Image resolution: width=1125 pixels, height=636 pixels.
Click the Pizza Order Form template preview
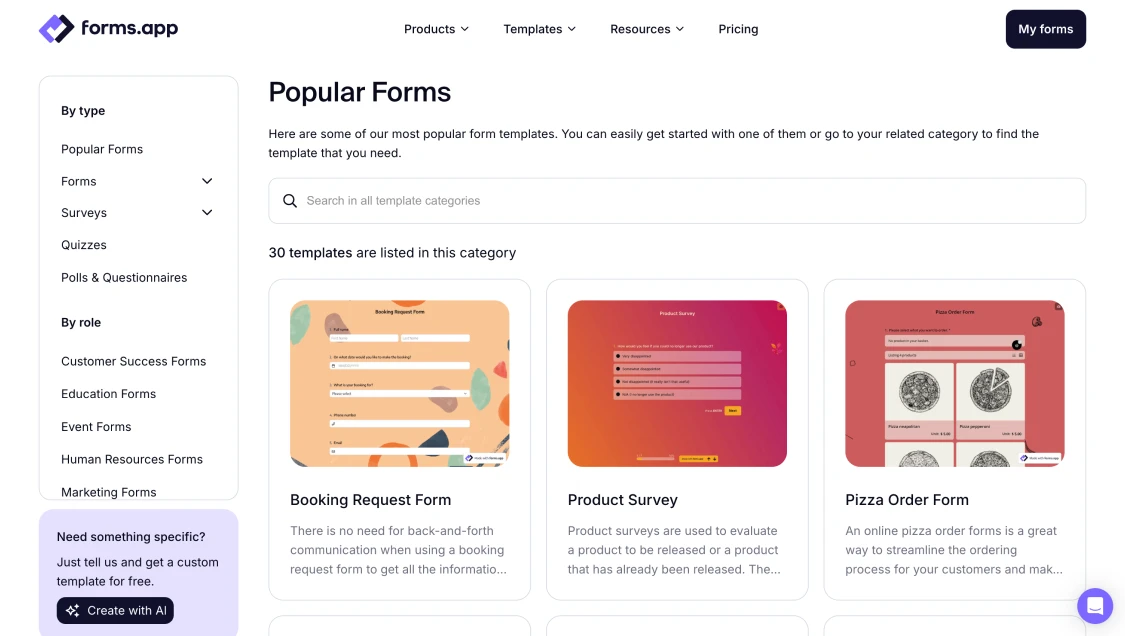(x=954, y=383)
